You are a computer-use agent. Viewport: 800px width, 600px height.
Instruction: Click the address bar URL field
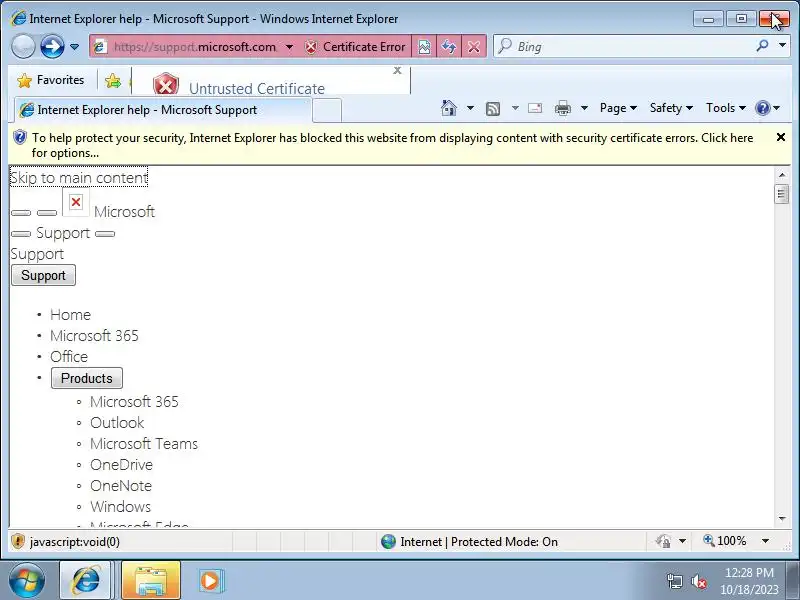[x=194, y=47]
